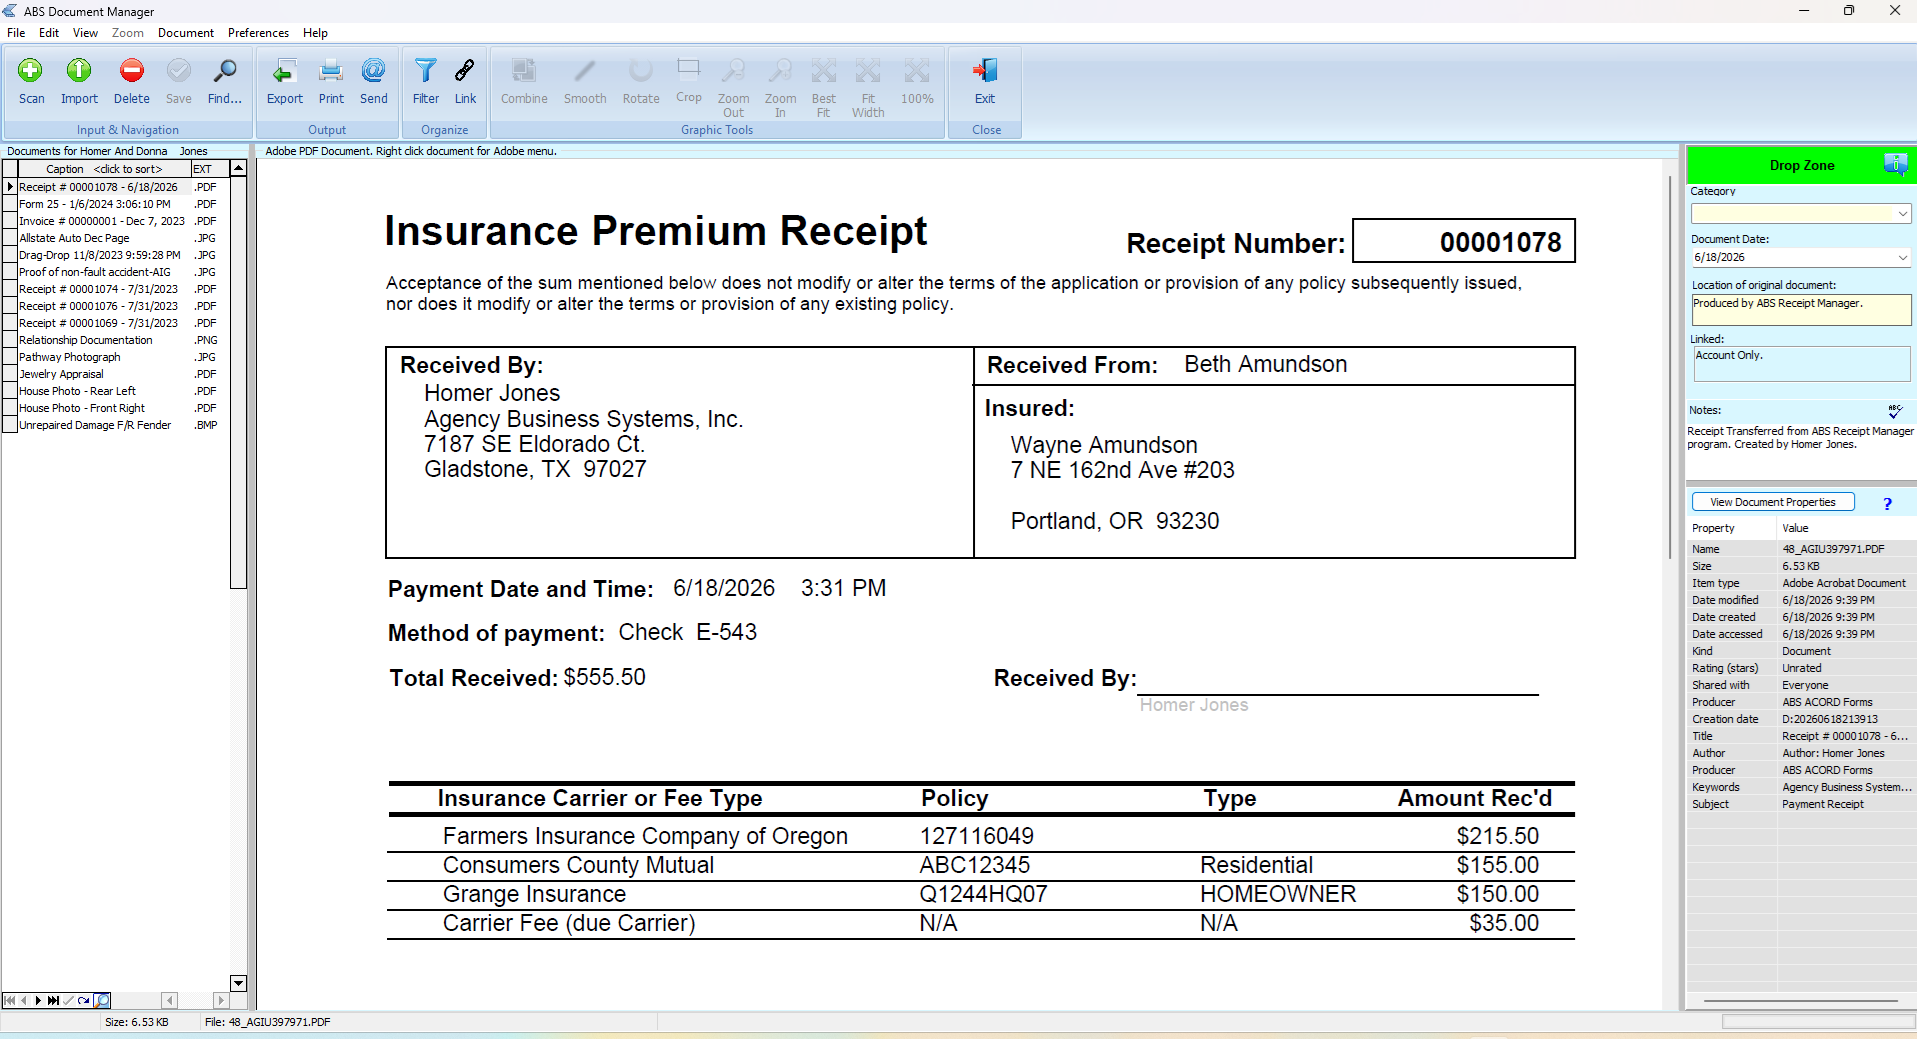Click the magnifier search icon in the navigator

(102, 1000)
